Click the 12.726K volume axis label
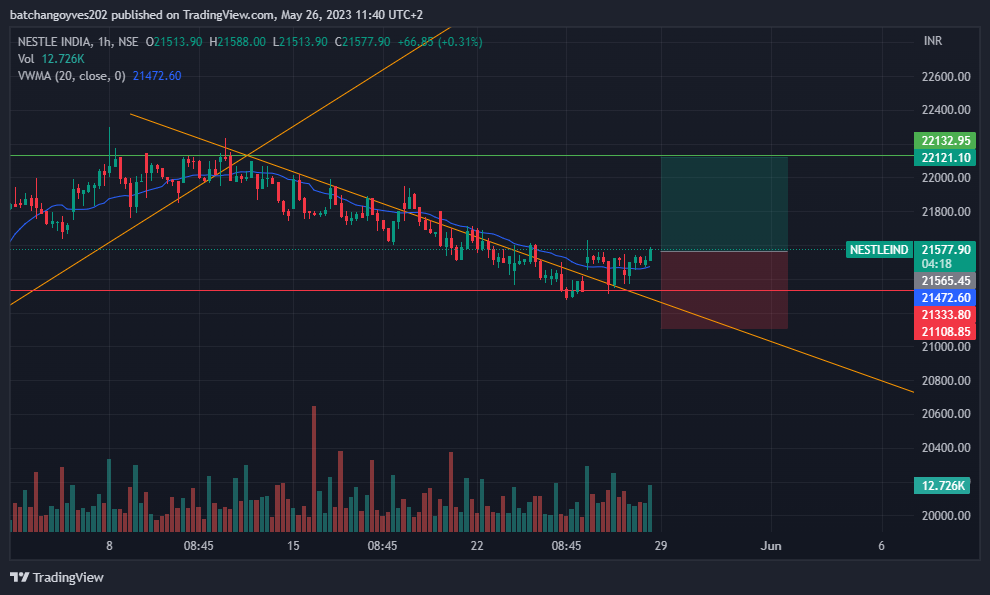 tap(942, 486)
